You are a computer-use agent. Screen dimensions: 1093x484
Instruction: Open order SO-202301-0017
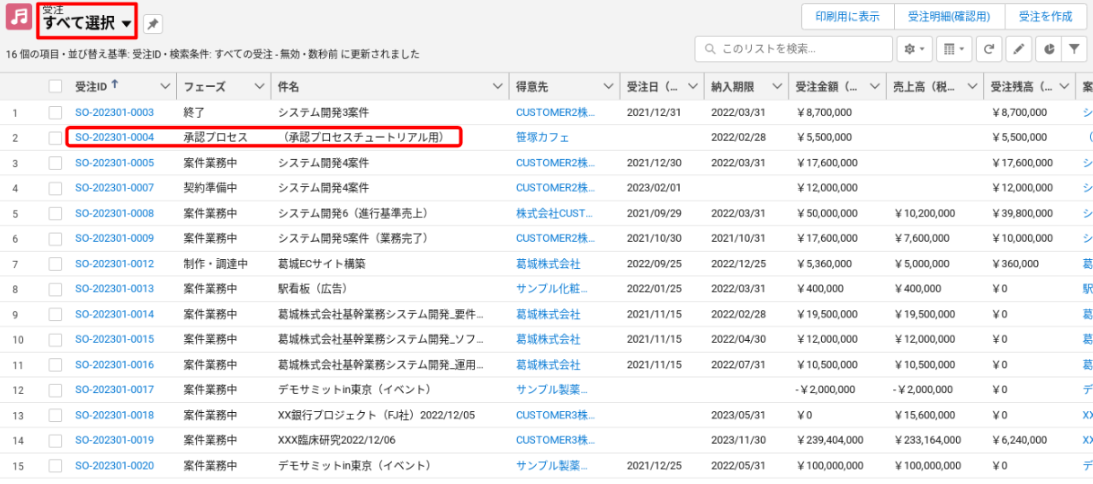[x=114, y=390]
